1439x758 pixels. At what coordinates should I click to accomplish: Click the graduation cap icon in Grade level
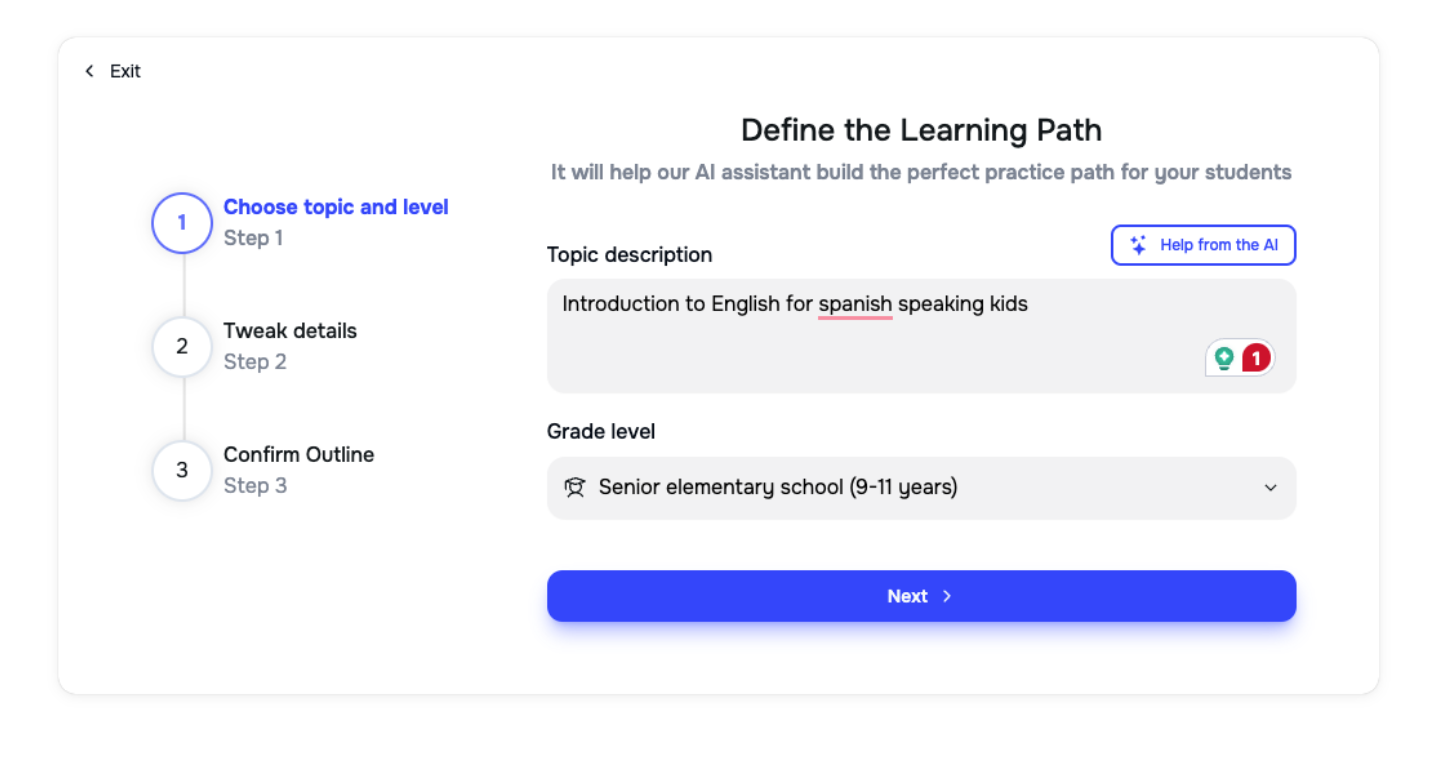point(574,487)
